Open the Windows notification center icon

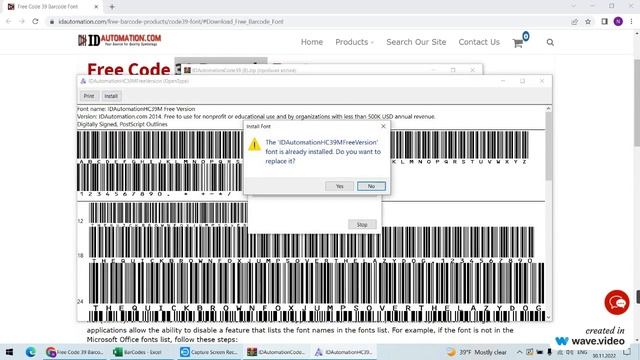pos(627,352)
